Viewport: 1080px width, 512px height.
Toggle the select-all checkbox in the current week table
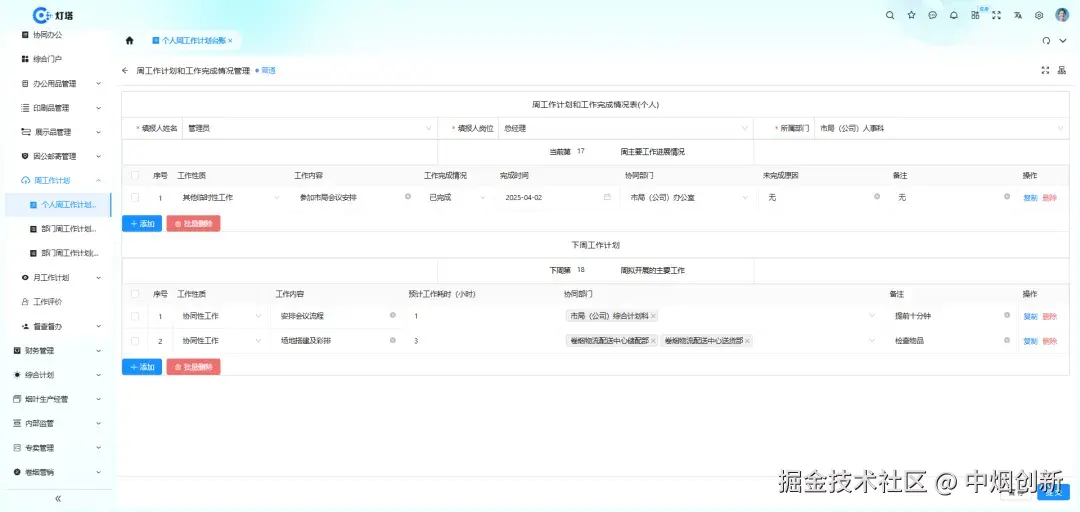[x=135, y=176]
